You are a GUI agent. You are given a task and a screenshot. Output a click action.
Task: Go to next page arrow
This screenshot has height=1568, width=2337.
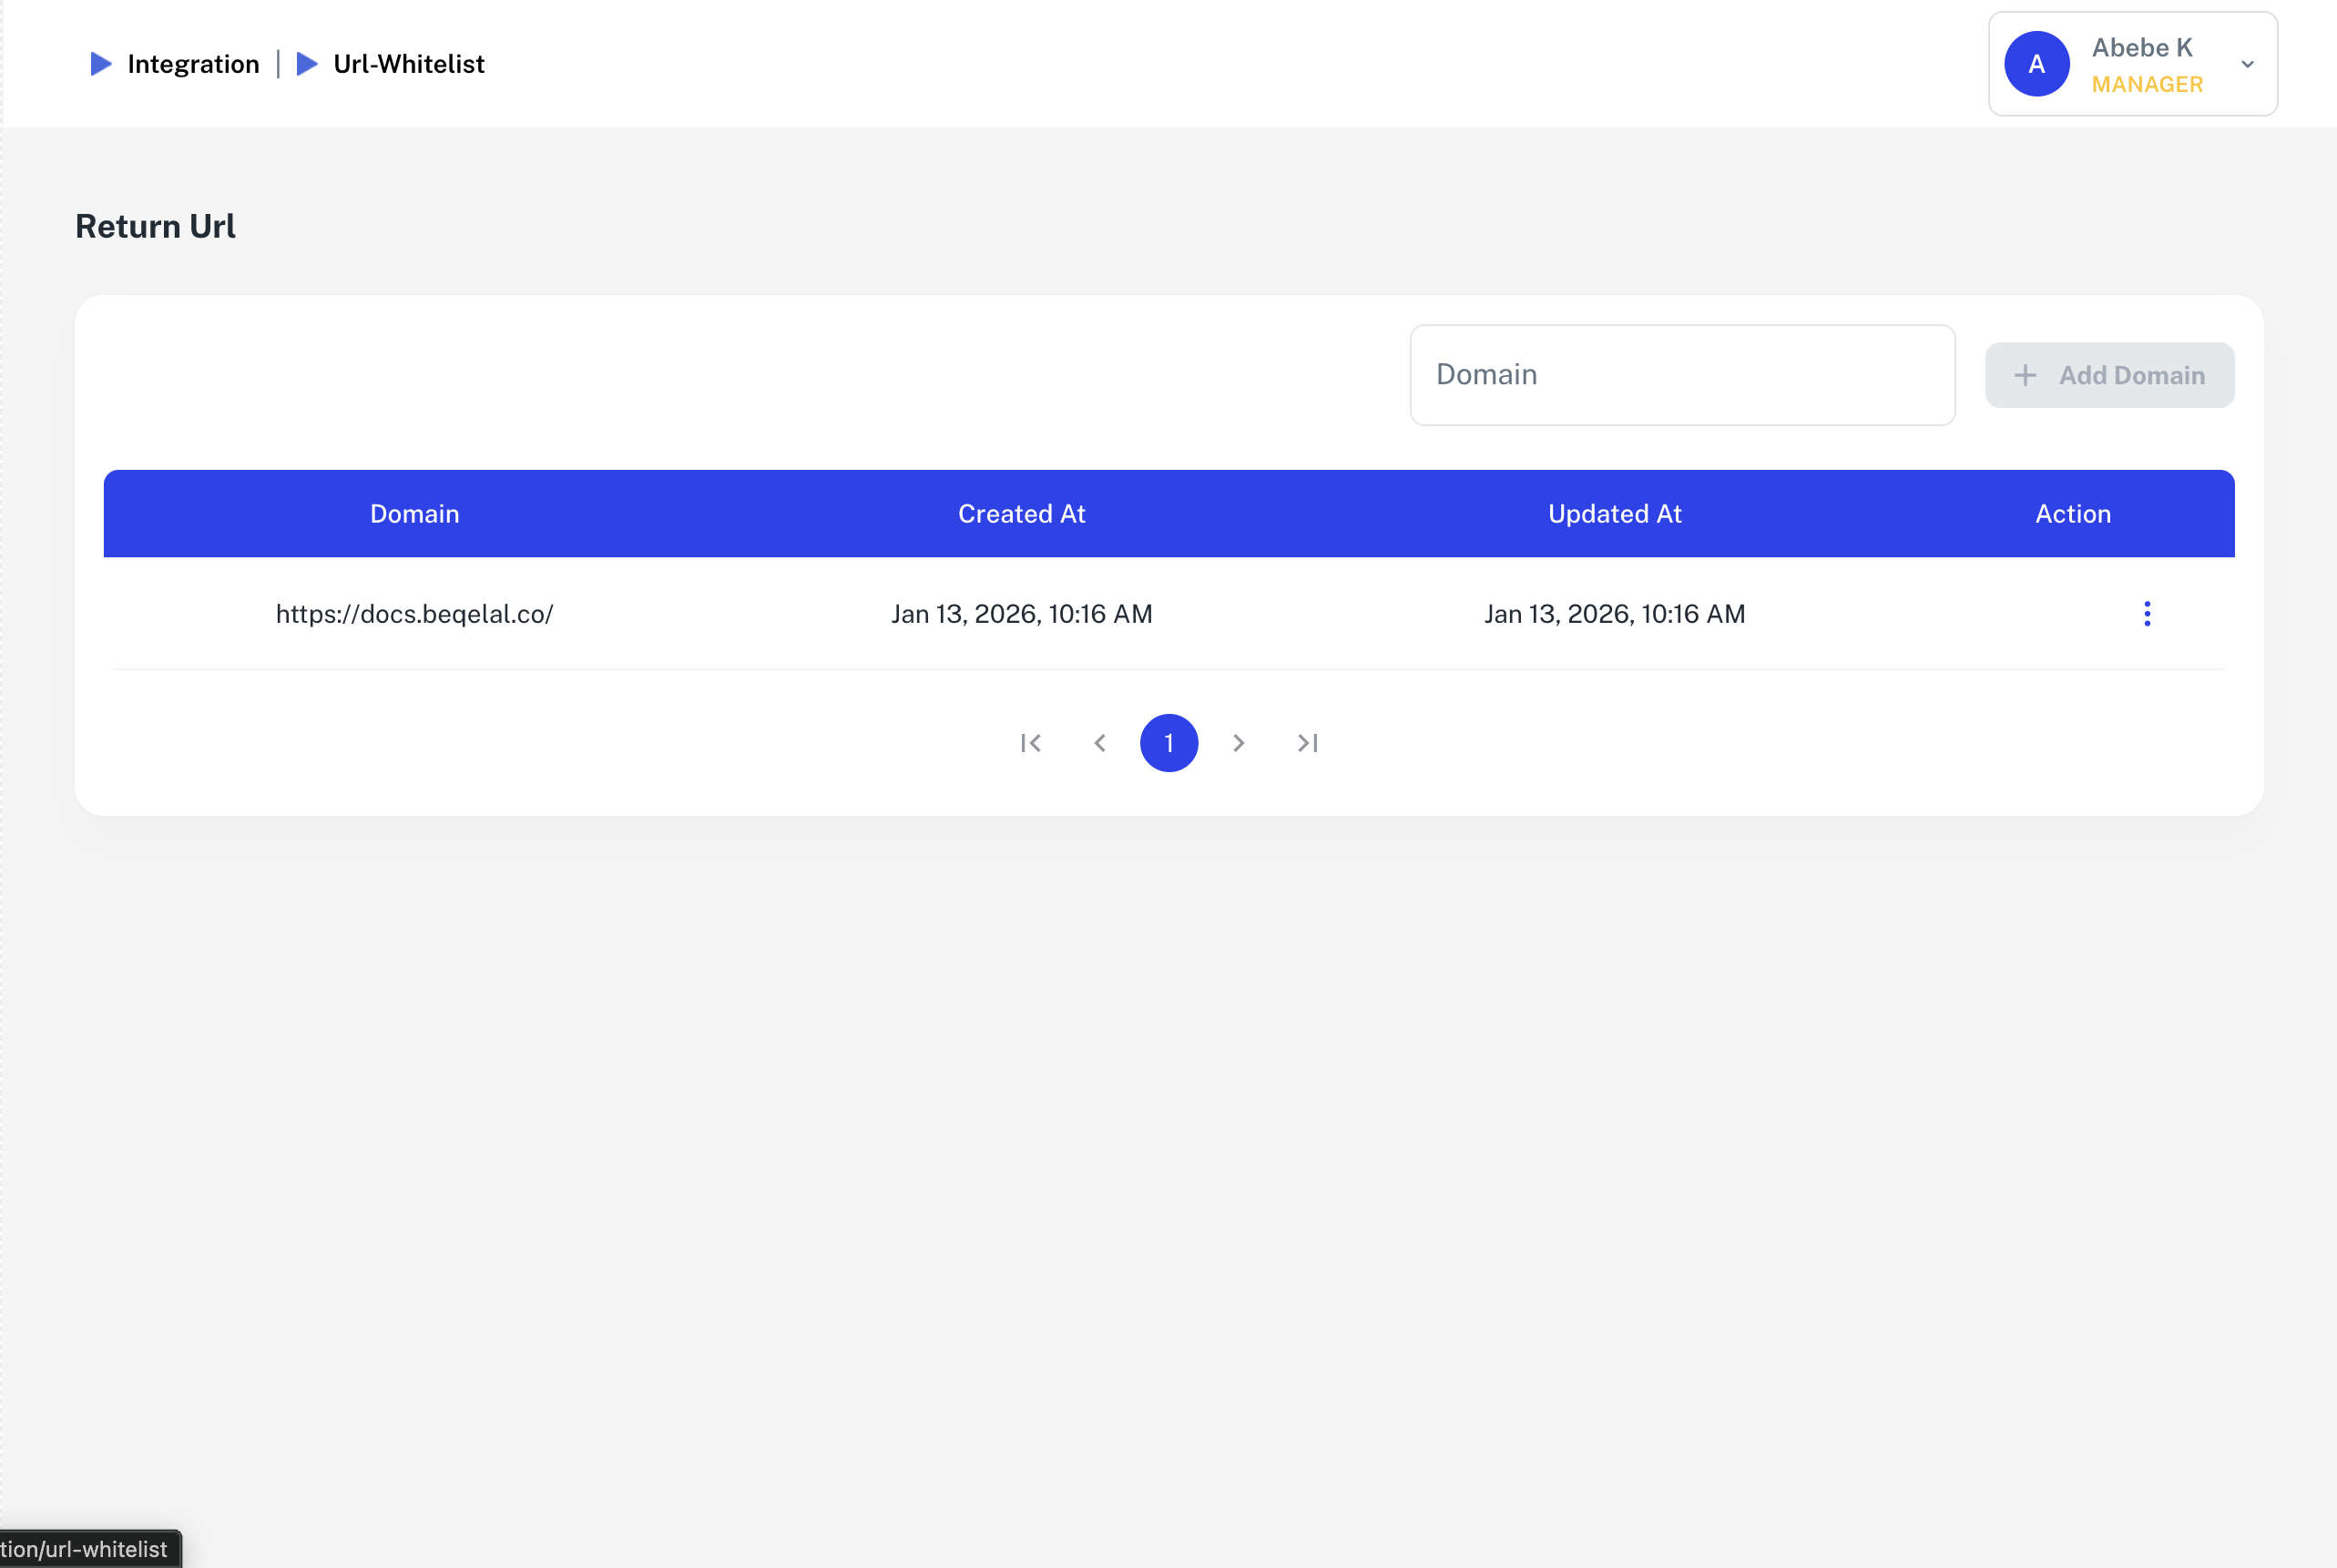1238,743
